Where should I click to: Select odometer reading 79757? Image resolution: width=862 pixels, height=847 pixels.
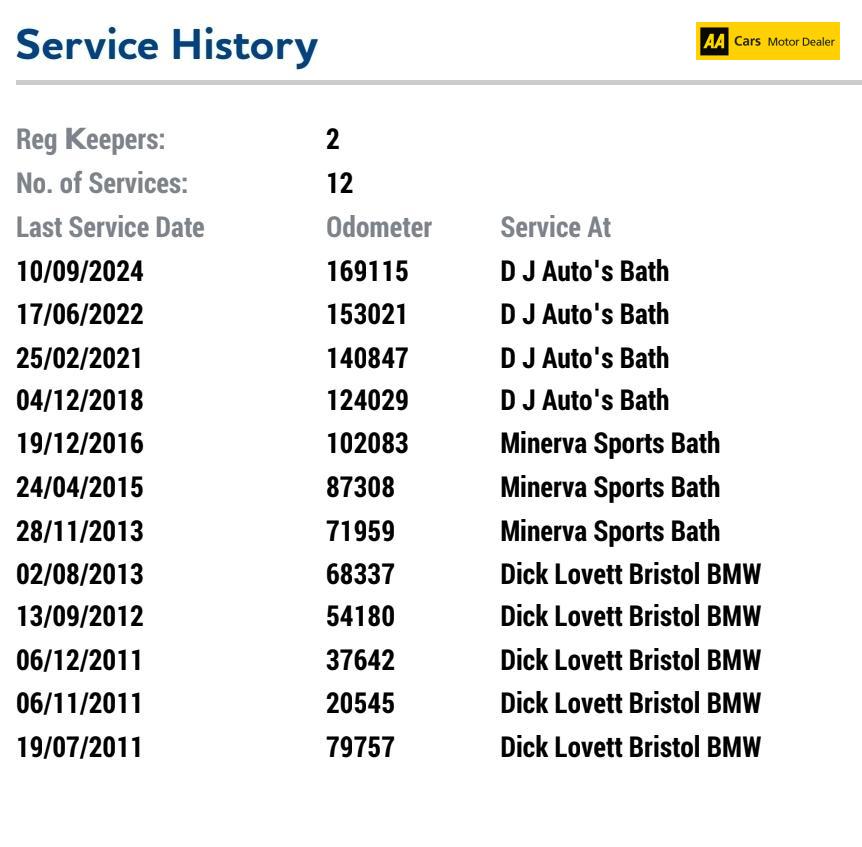pyautogui.click(x=361, y=748)
